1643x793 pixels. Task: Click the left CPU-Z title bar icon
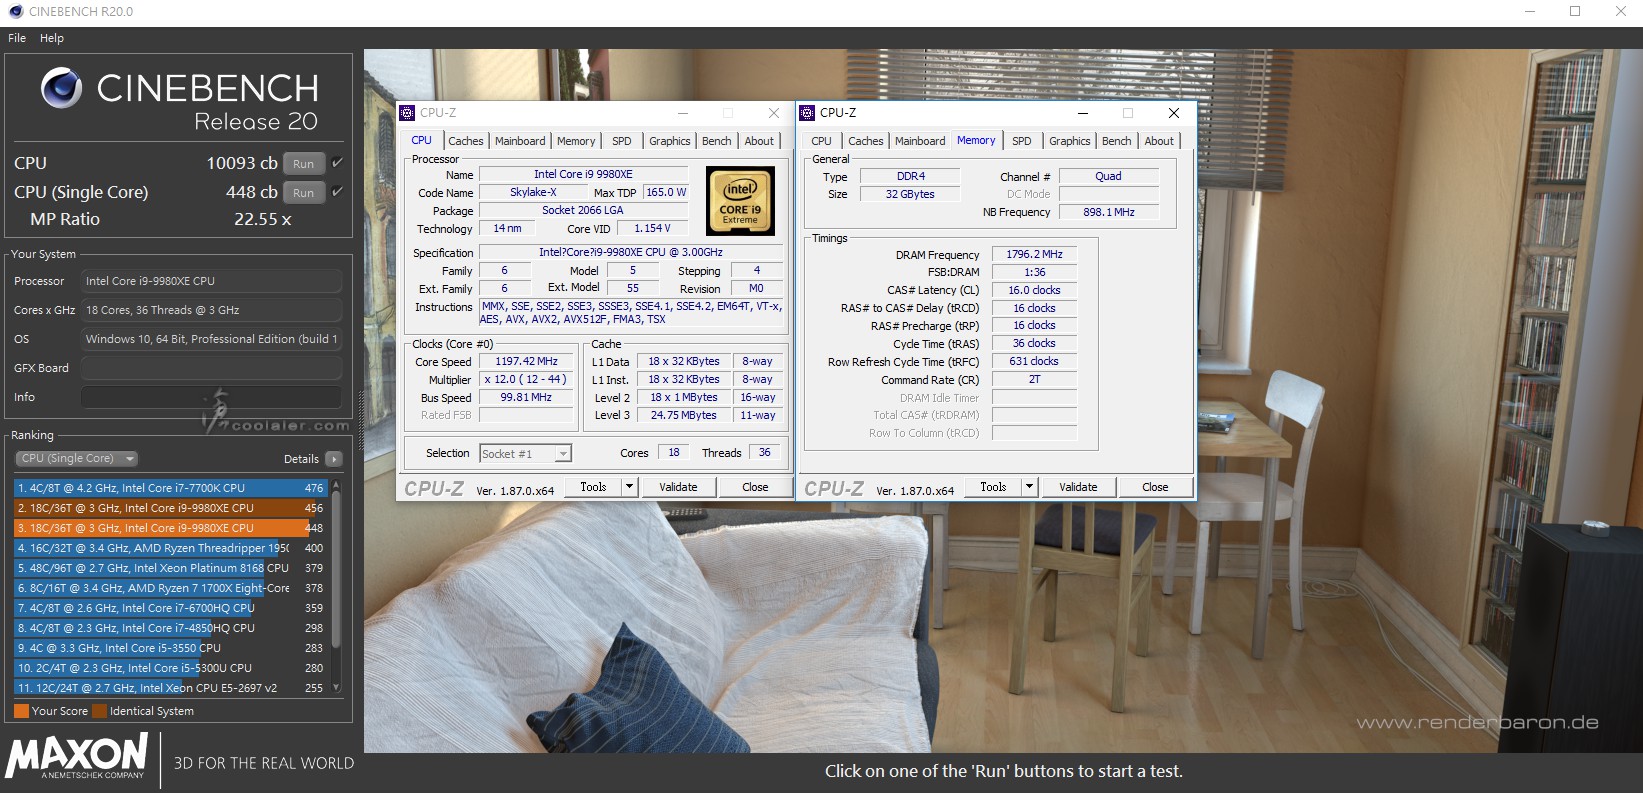click(408, 113)
